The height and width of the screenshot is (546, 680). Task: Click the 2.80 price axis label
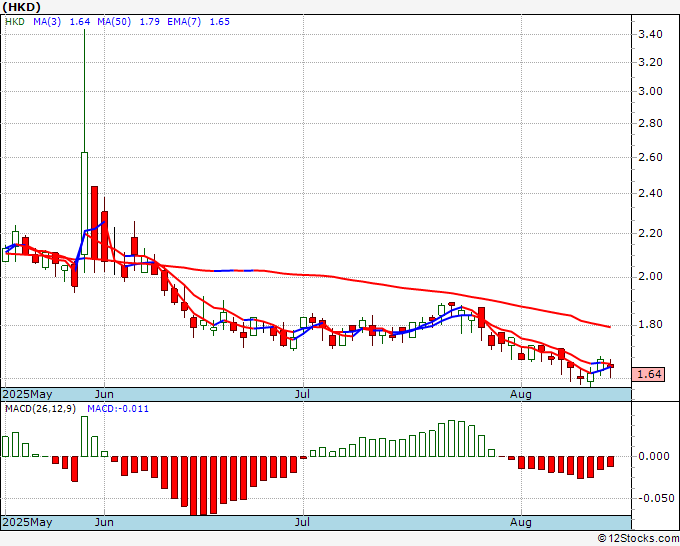point(651,123)
